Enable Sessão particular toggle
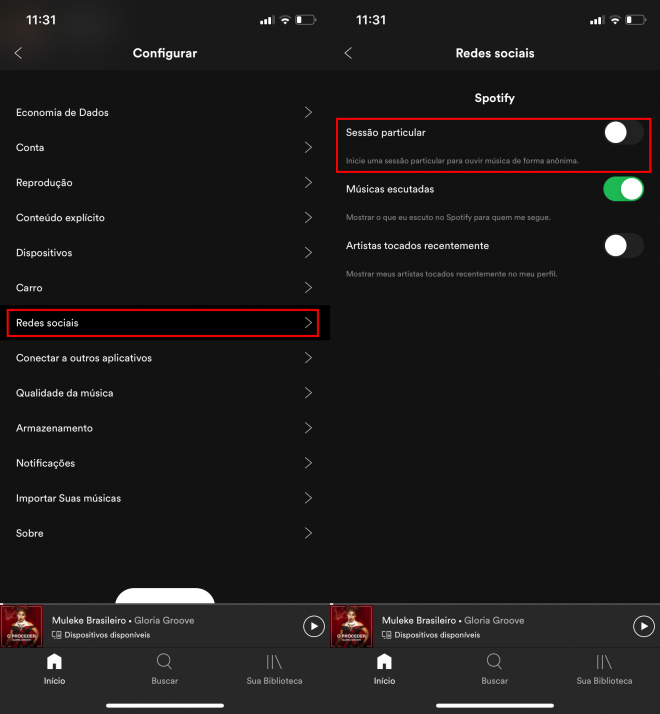Image resolution: width=660 pixels, height=714 pixels. tap(624, 133)
